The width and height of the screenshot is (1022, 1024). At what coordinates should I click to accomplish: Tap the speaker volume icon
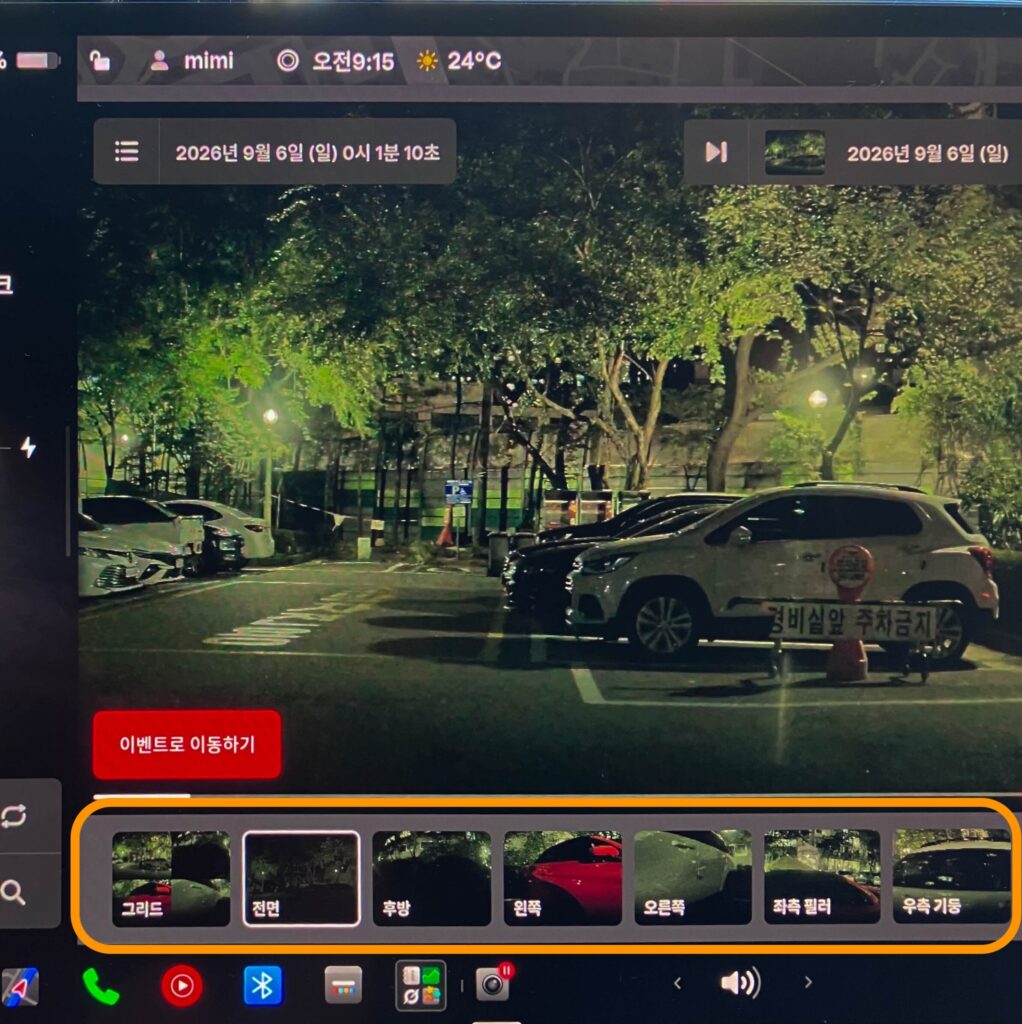(x=741, y=983)
